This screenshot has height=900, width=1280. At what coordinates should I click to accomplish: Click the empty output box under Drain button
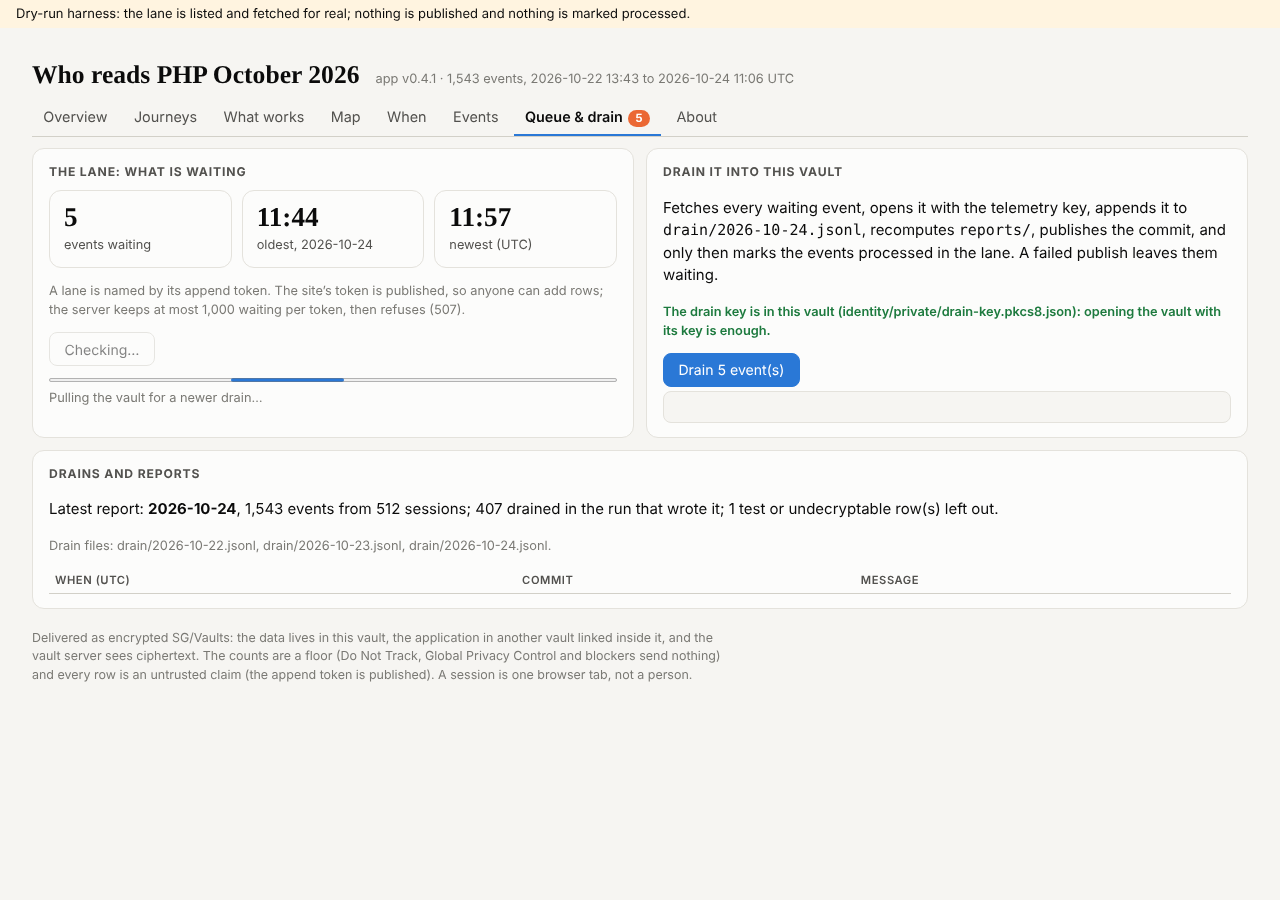click(x=947, y=407)
